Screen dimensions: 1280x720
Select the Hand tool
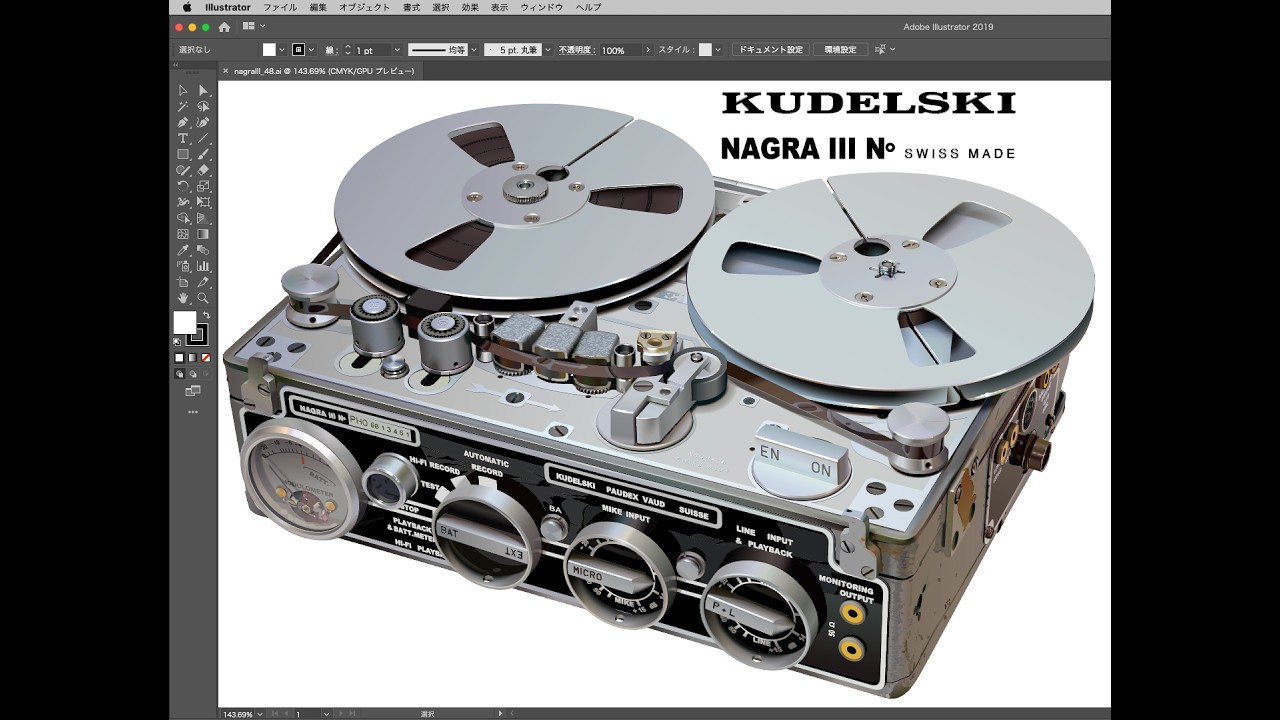tap(183, 298)
